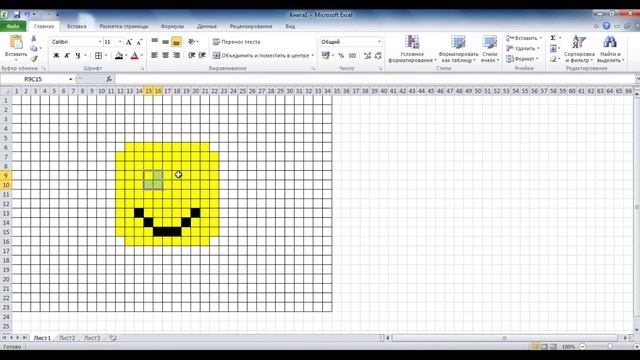Viewport: 640px width, 360px height.
Task: Open Форматировать как таблицу menu
Action: 458,49
